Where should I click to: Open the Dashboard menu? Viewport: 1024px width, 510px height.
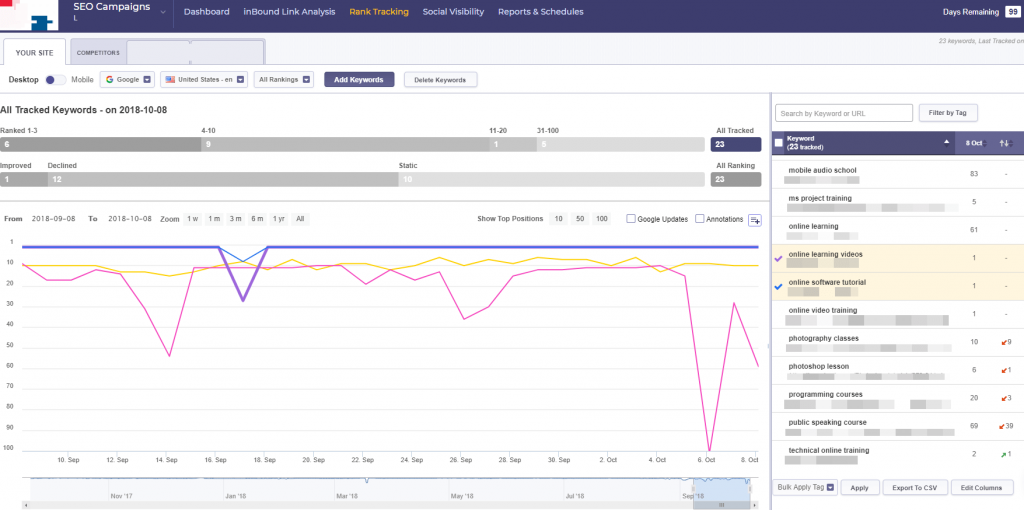click(x=206, y=12)
